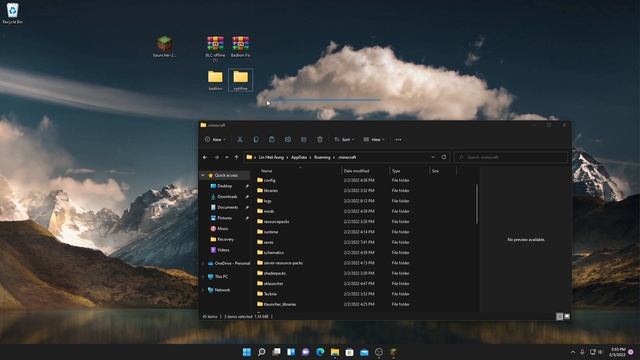This screenshot has height=360, width=640.
Task: Select Downloads in the navigation pane
Action: click(x=227, y=197)
